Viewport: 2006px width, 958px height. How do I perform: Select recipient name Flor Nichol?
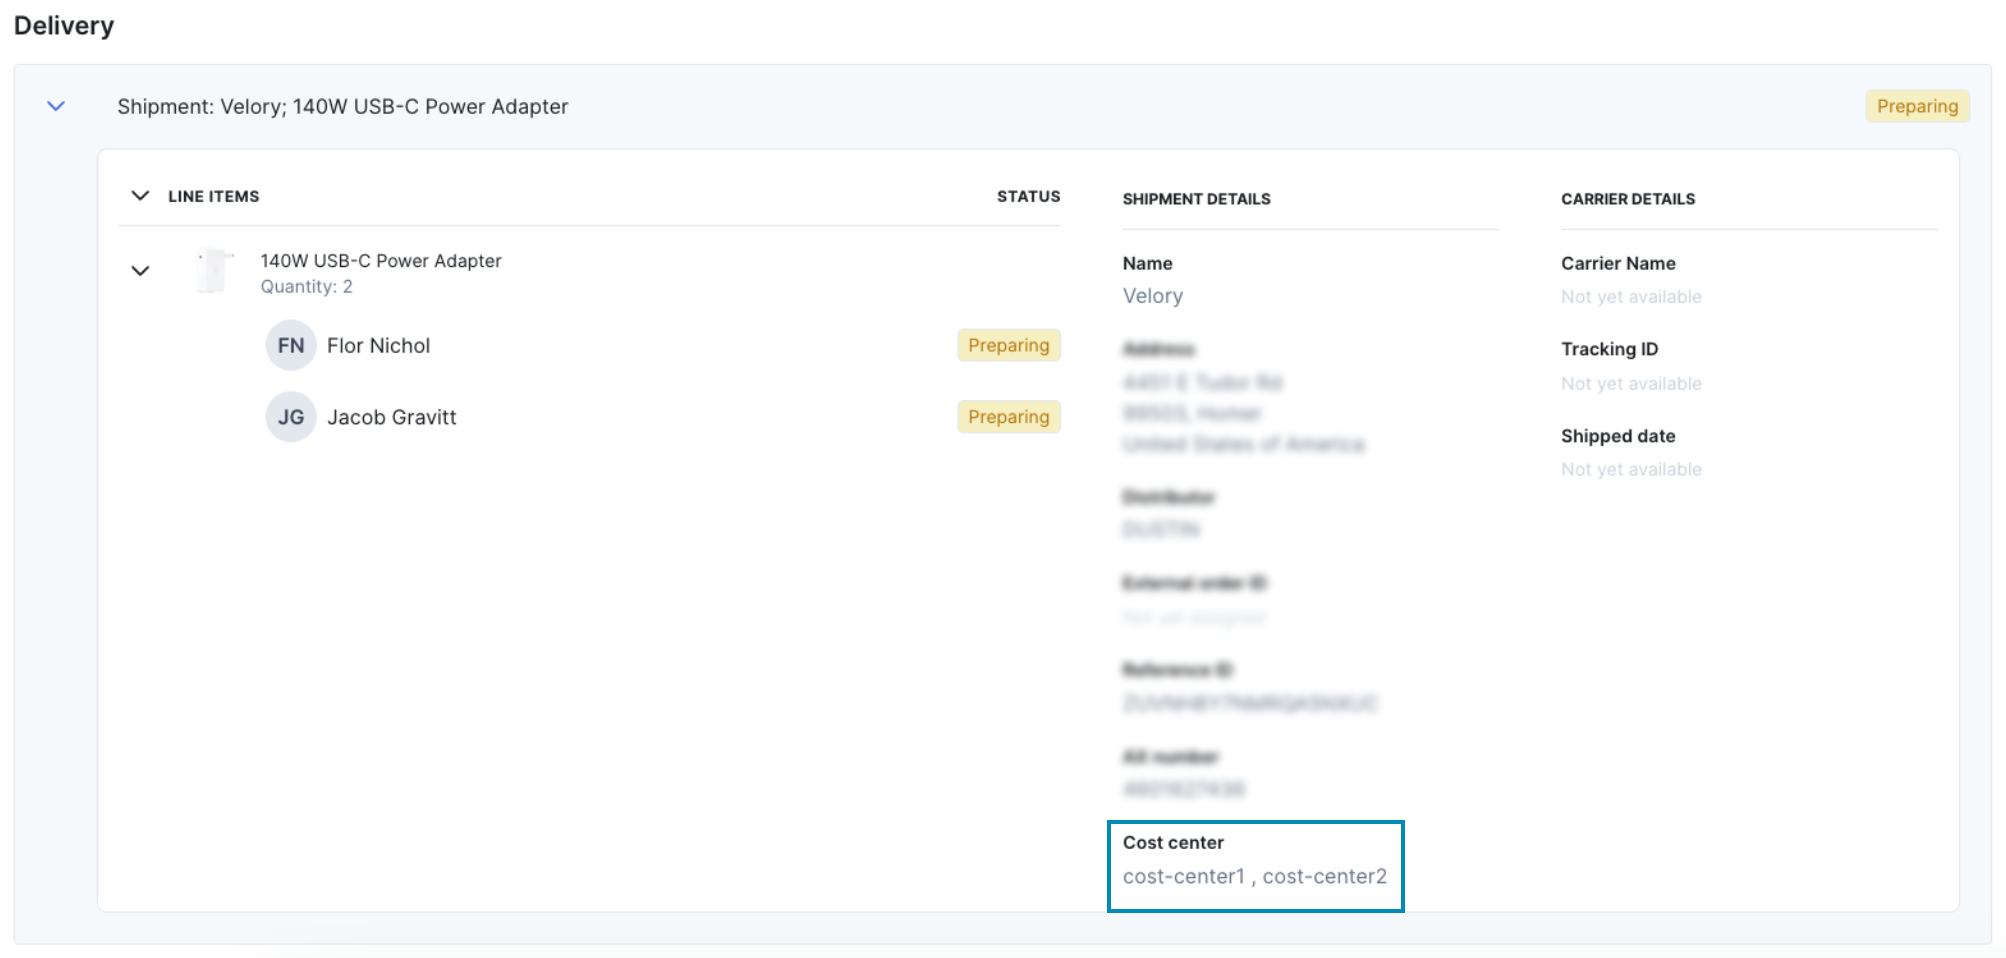point(378,346)
